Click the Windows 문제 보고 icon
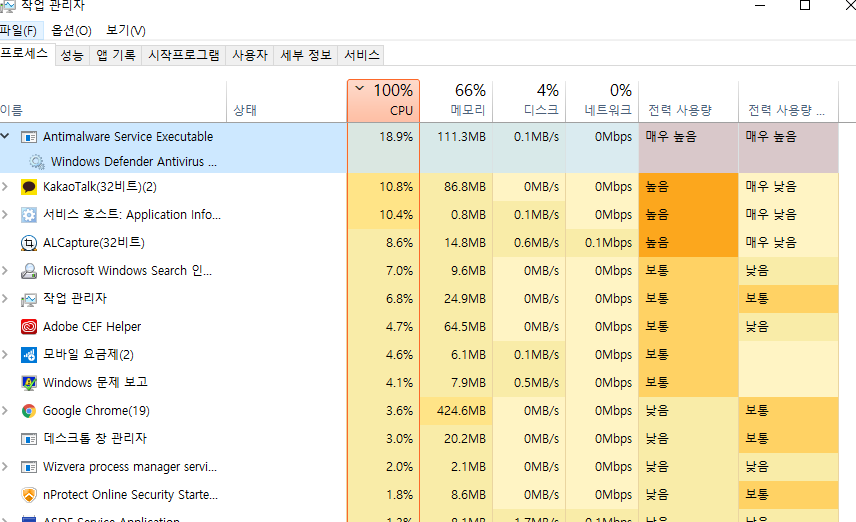The height and width of the screenshot is (522, 856). point(28,383)
